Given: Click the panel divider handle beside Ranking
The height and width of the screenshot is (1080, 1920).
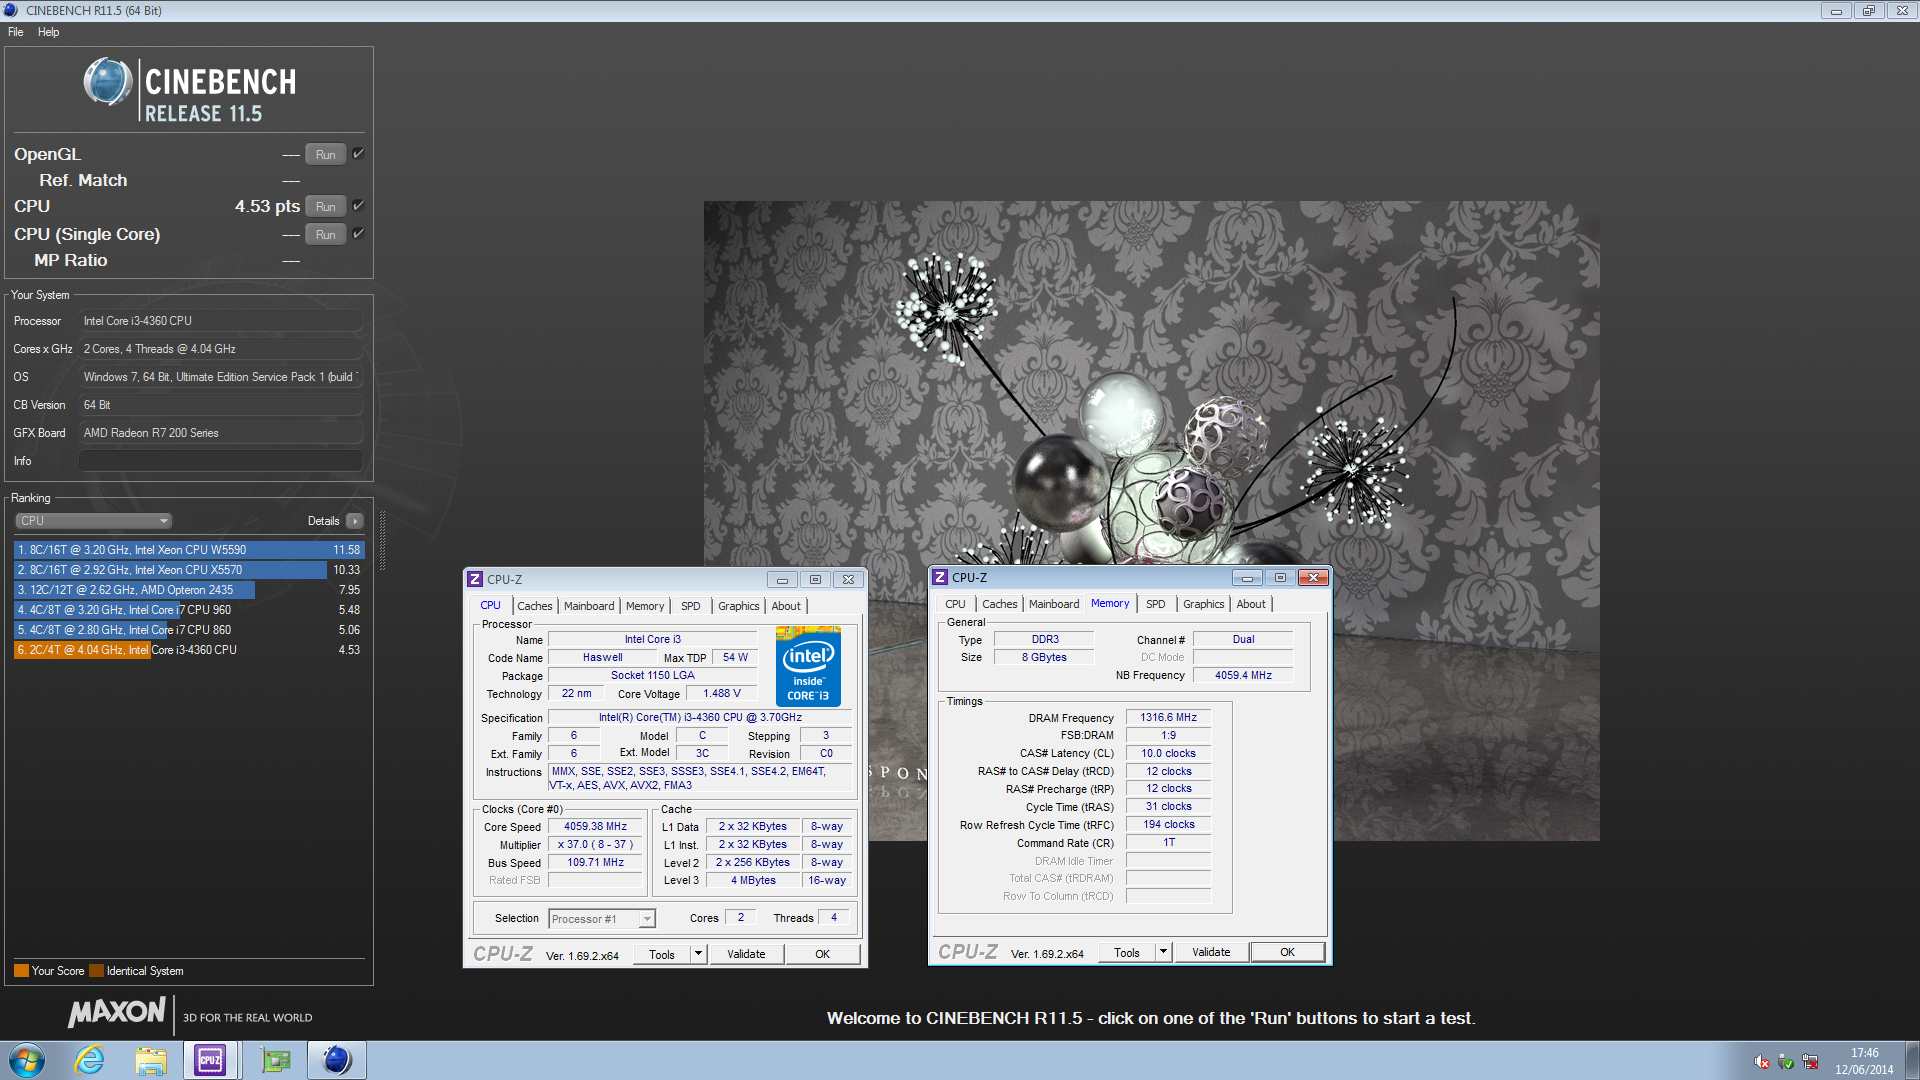Looking at the screenshot, I should (x=382, y=540).
